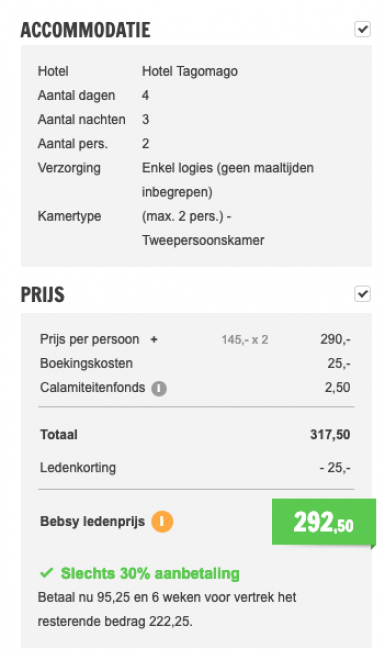Select the Tweepersoonskamer room type text

203,240
